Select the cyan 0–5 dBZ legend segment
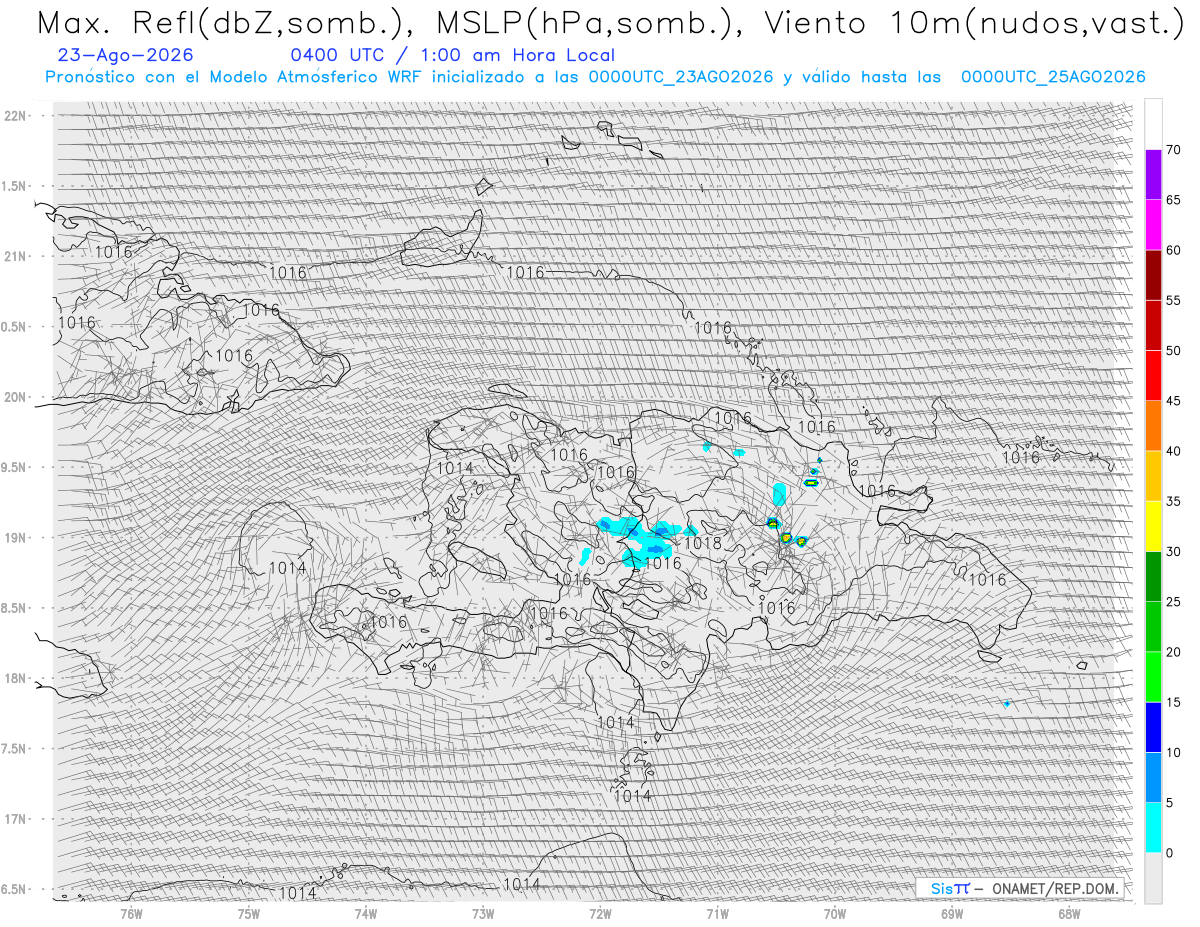The width and height of the screenshot is (1200, 927). coord(1153,828)
